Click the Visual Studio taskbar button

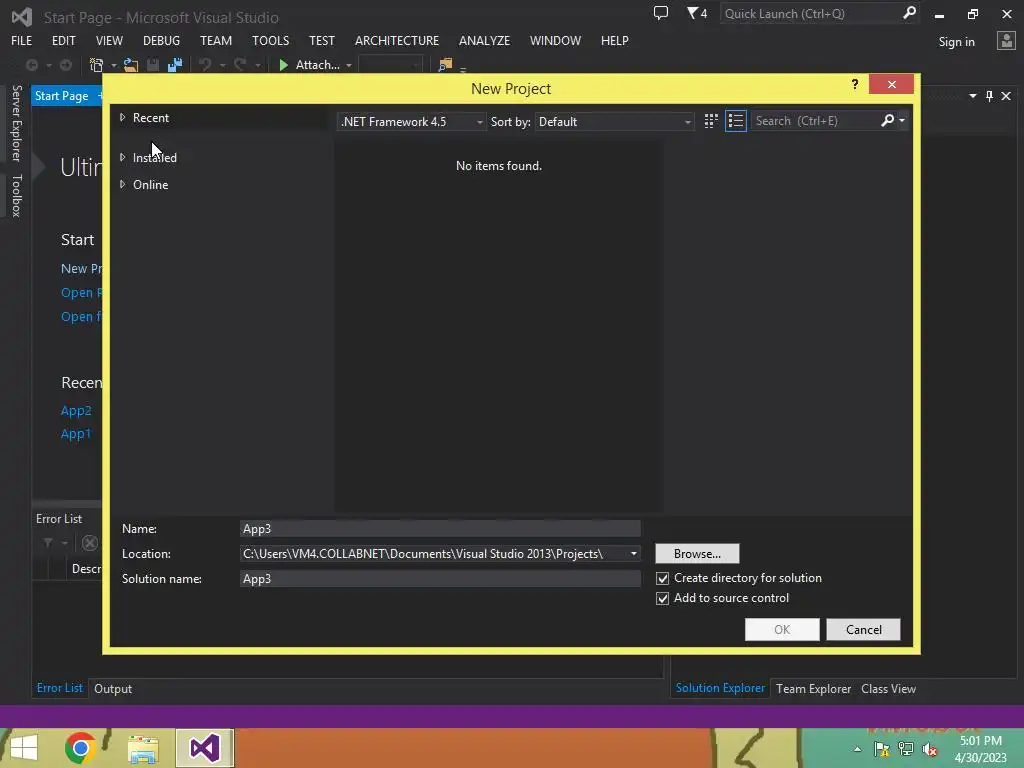pyautogui.click(x=204, y=748)
